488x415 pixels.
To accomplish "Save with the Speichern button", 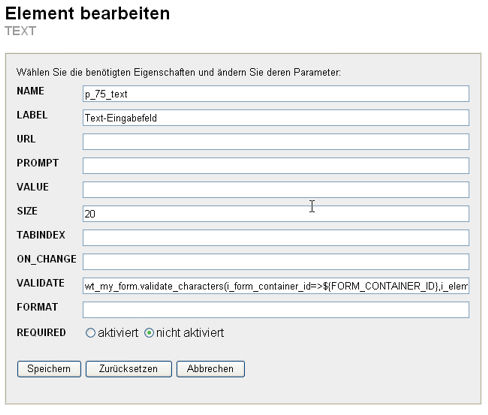I will click(x=49, y=369).
